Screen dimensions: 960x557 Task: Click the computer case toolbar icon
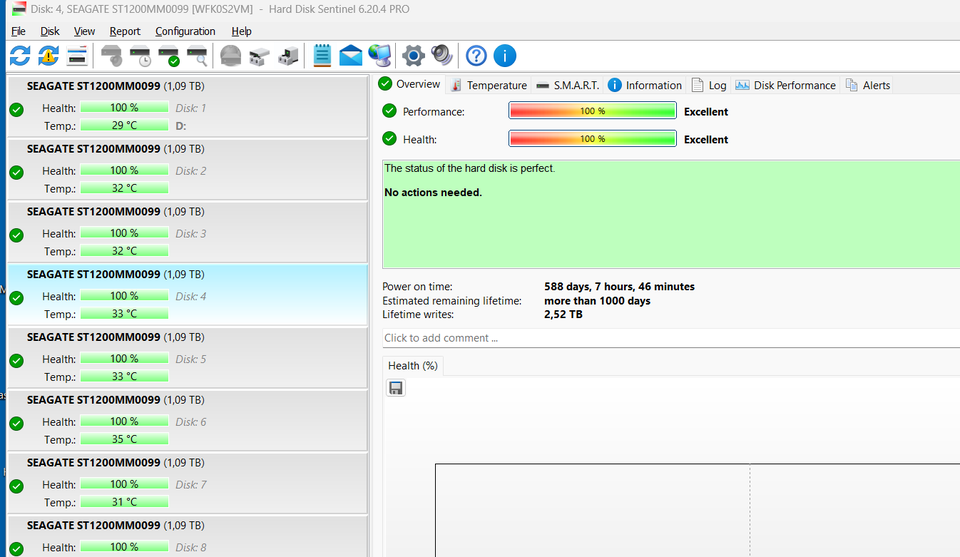288,56
